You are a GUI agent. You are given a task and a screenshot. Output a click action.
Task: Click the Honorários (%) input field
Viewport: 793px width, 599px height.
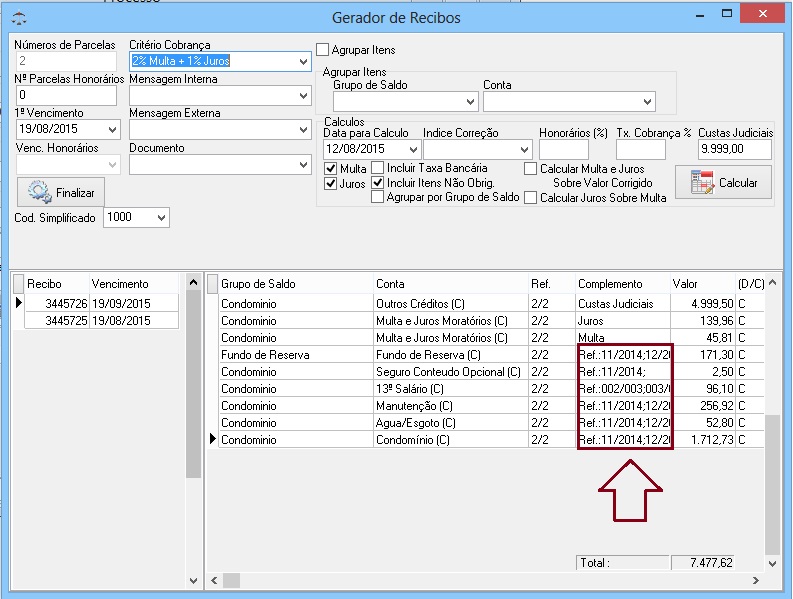[x=563, y=150]
